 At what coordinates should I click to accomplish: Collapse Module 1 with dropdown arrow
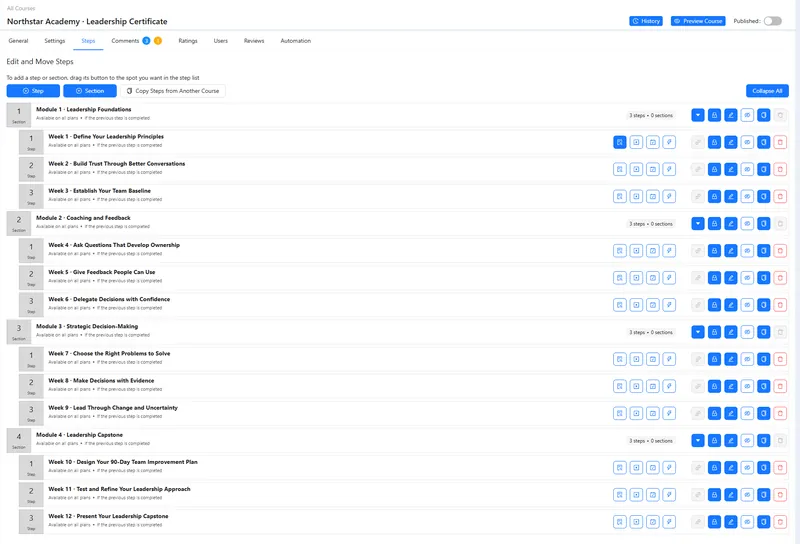(x=697, y=115)
